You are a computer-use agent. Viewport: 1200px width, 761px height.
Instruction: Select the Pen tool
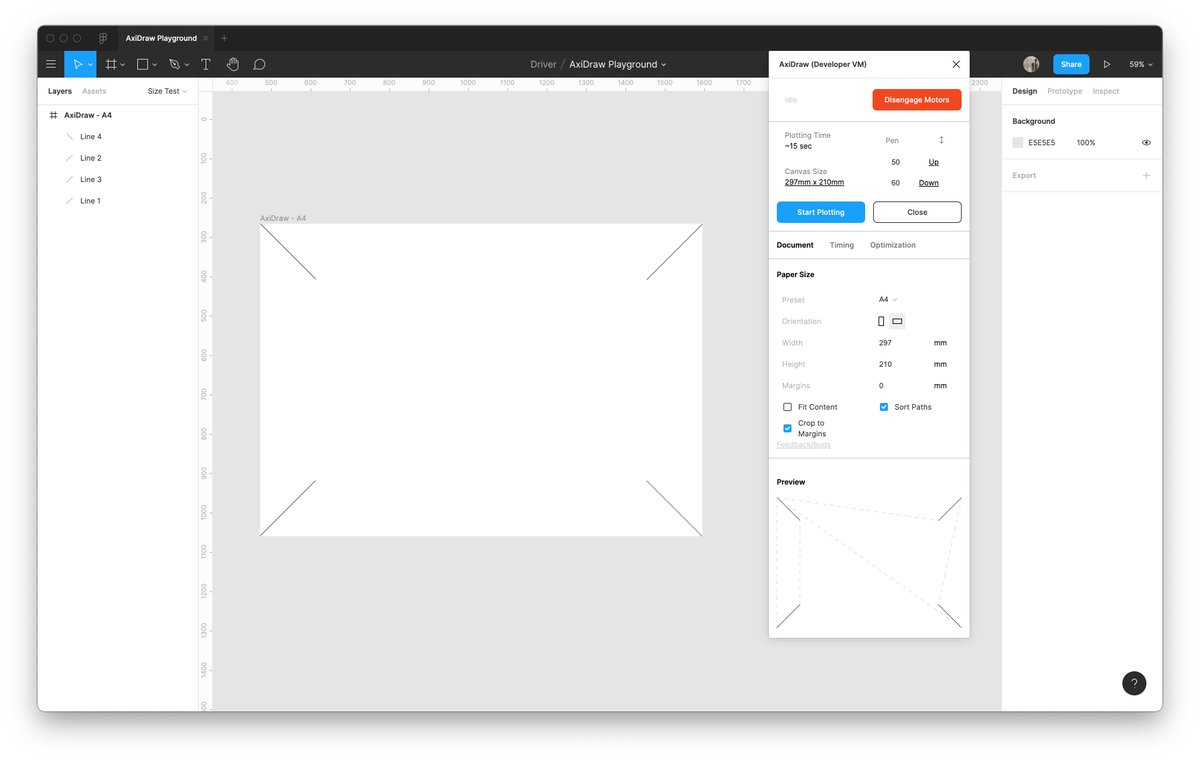point(174,64)
